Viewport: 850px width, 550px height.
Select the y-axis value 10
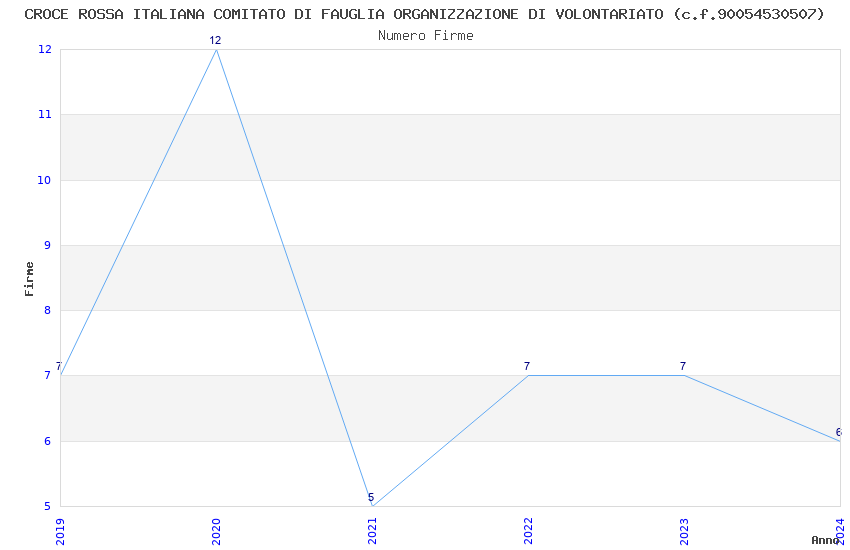tap(44, 180)
